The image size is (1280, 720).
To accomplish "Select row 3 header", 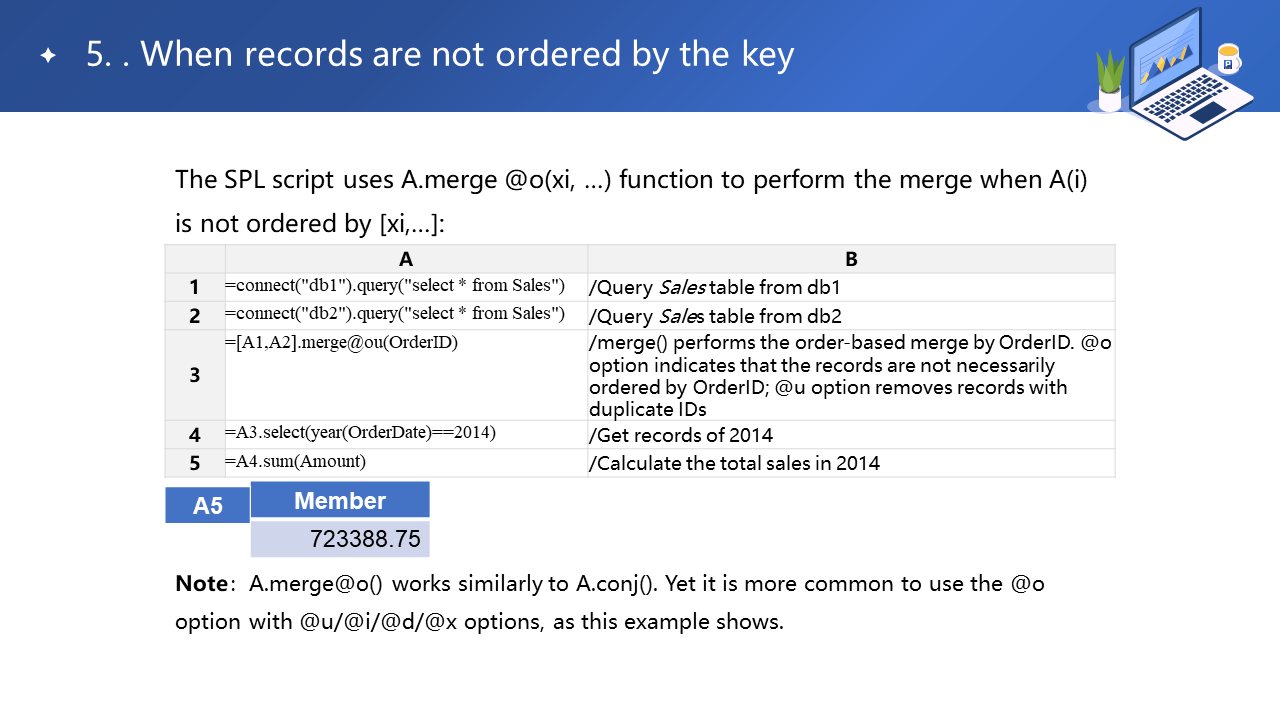I will click(x=195, y=375).
